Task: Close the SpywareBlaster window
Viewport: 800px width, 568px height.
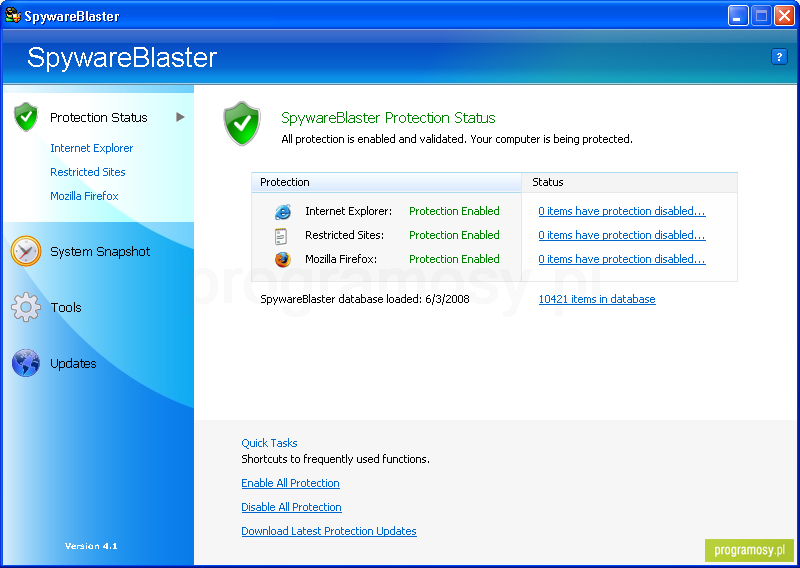Action: pos(784,16)
